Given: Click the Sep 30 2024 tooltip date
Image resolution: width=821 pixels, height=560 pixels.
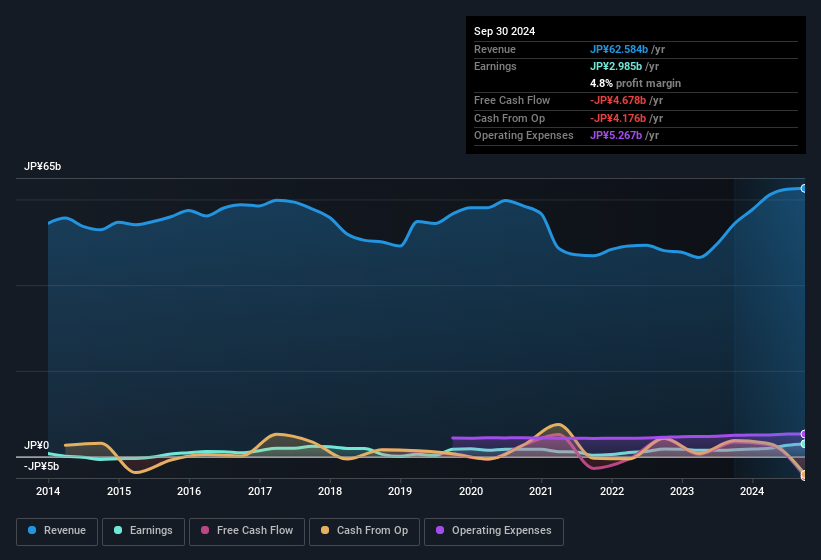Looking at the screenshot, I should pos(504,31).
